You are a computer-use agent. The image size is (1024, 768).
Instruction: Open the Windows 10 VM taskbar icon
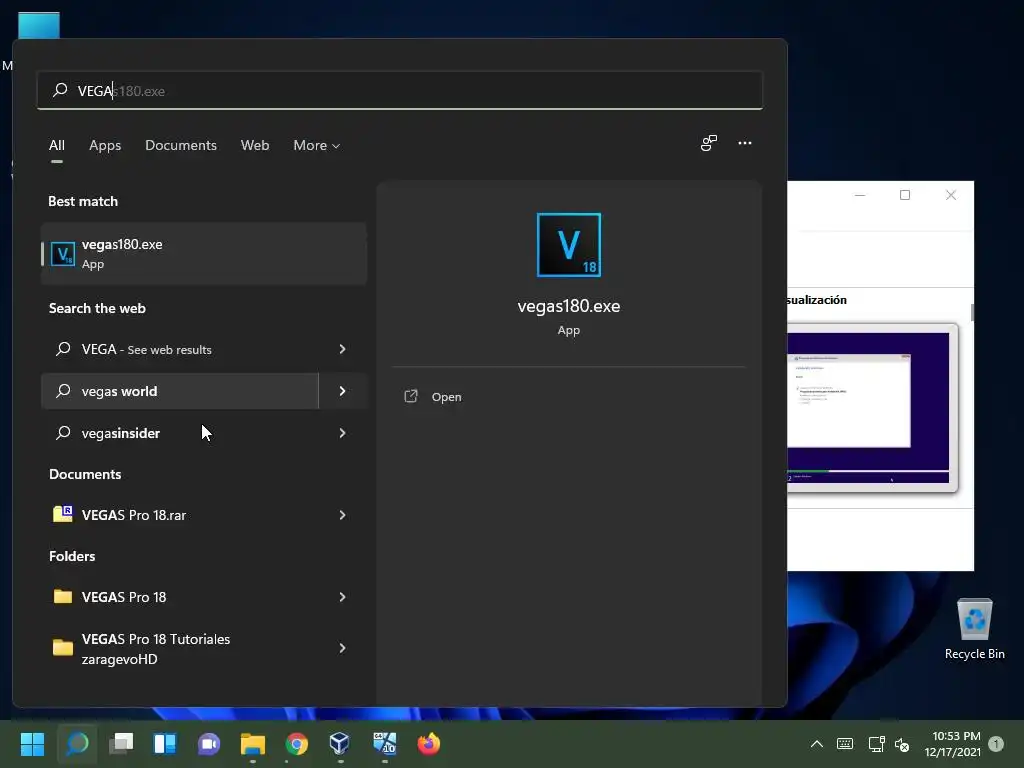click(x=385, y=743)
